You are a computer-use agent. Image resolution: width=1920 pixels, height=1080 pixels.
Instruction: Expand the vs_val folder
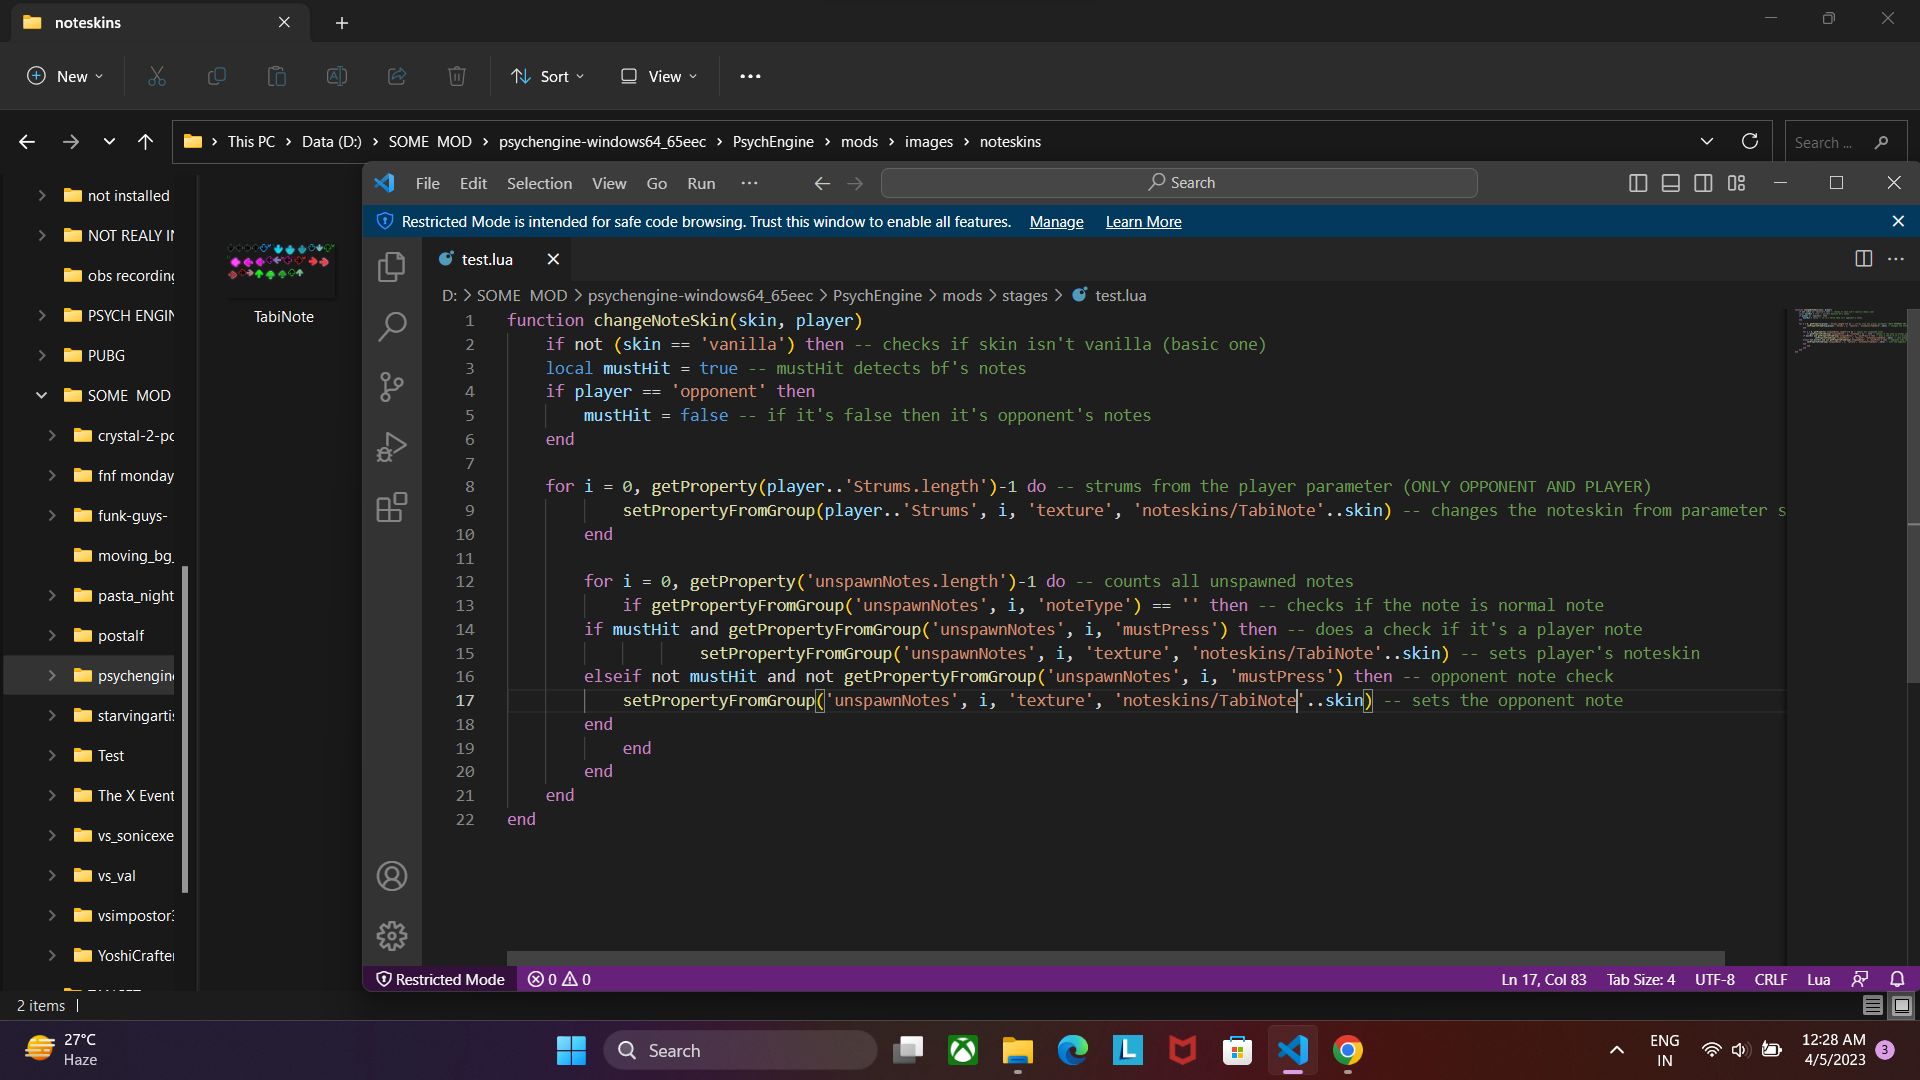click(x=52, y=876)
